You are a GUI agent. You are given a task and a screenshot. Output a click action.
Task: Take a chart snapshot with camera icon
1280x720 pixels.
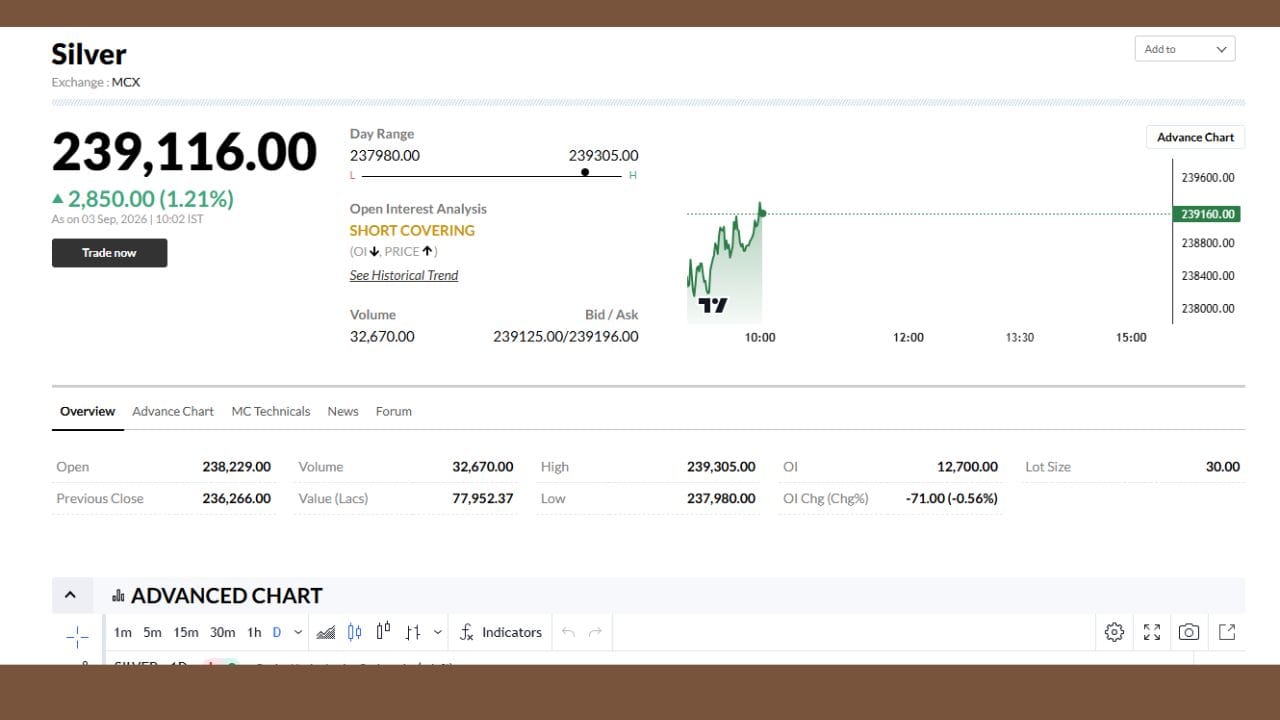(x=1189, y=632)
